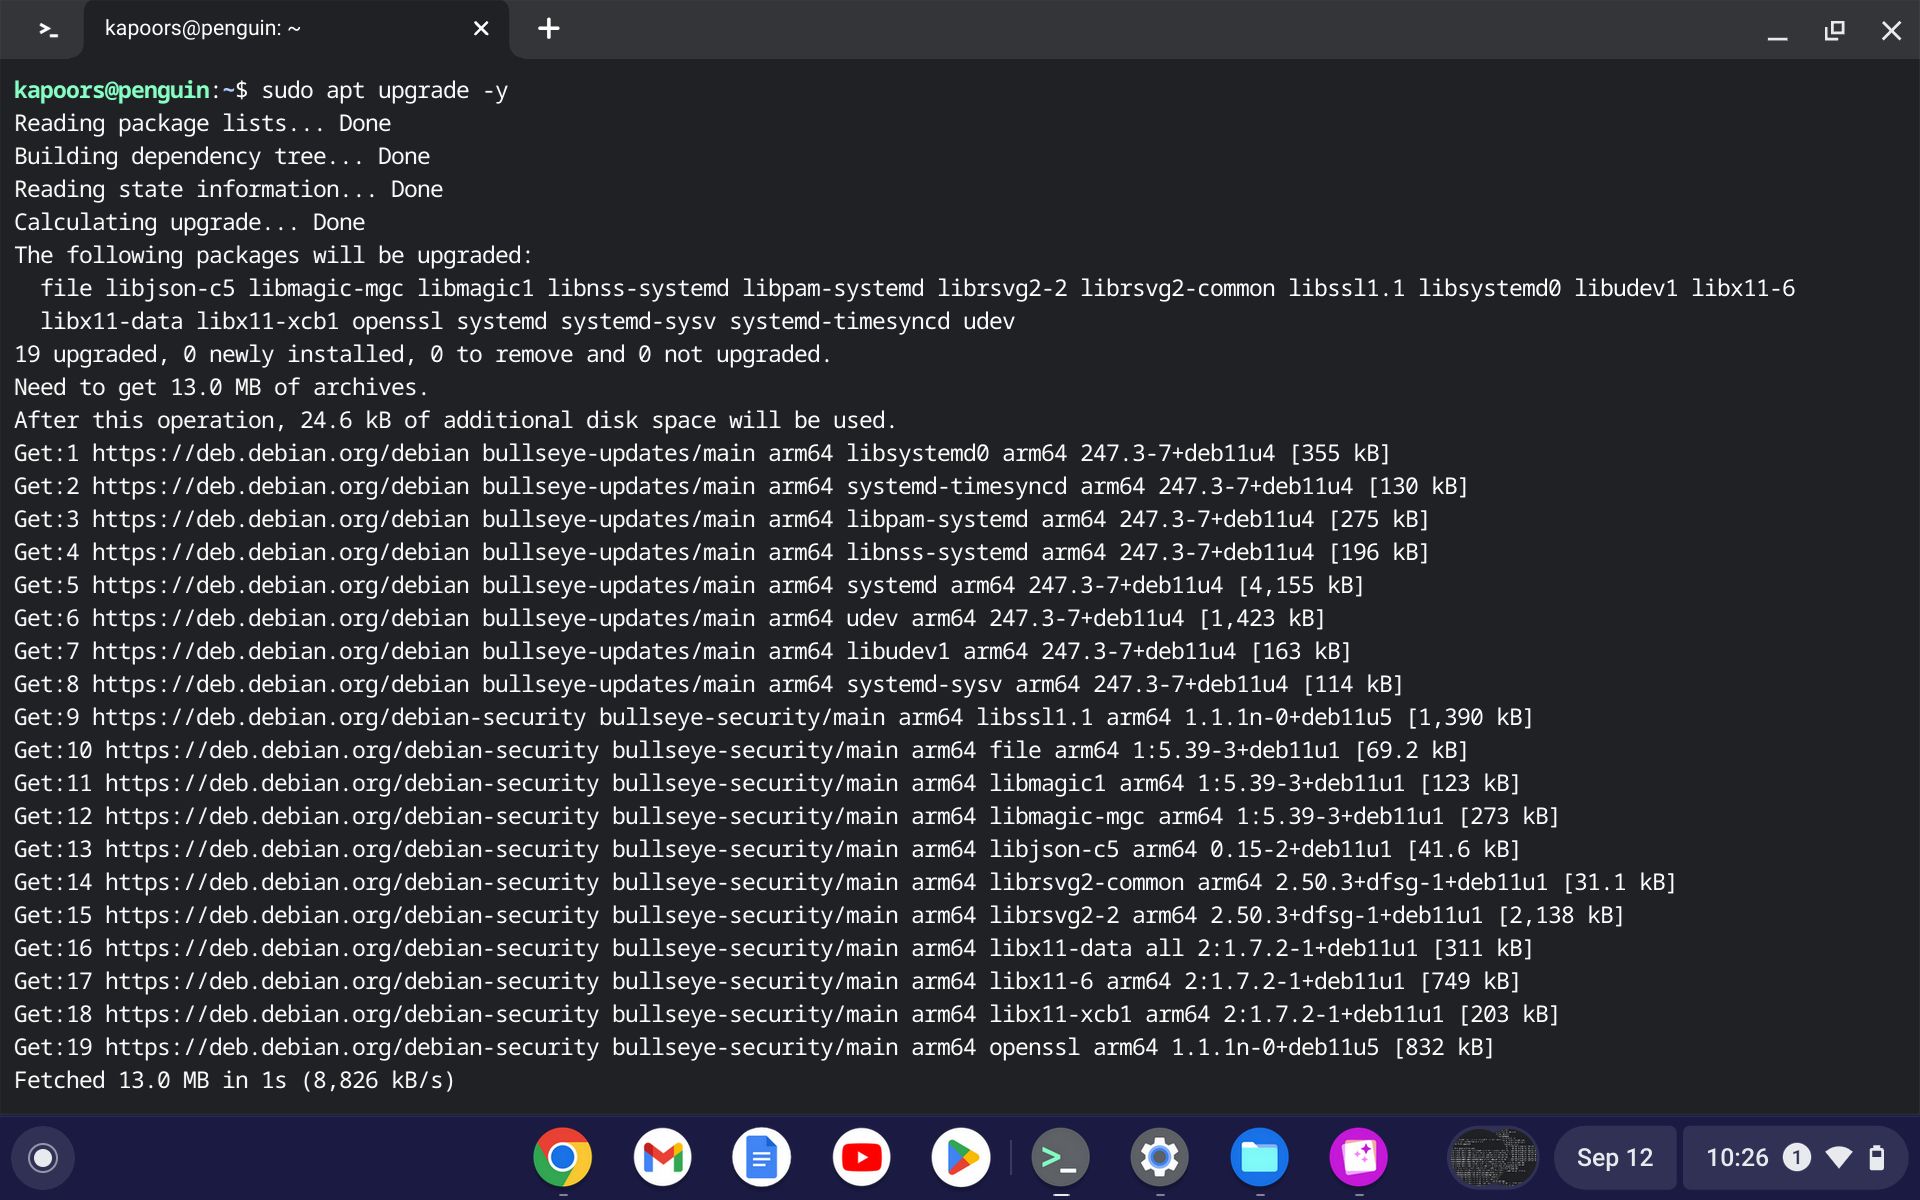Launch Gmail from the shelf
1920x1200 pixels.
point(663,1157)
